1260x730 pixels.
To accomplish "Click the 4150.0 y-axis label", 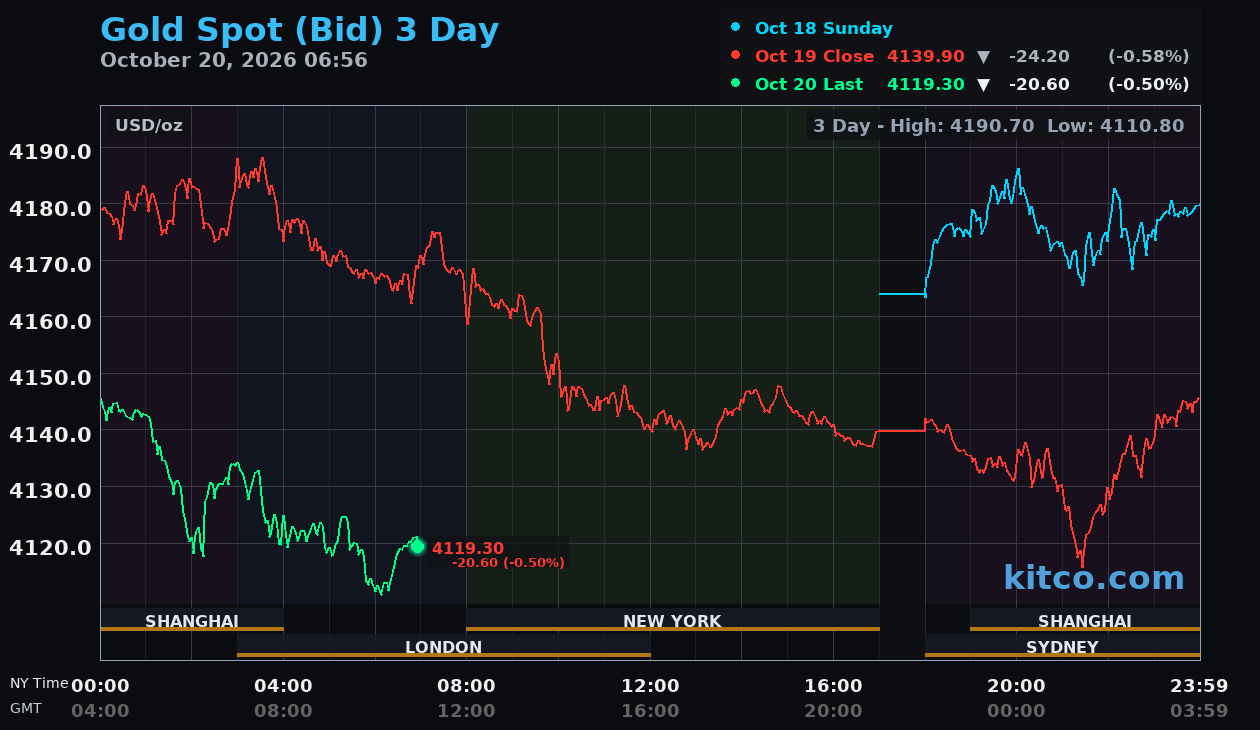I will click(50, 377).
